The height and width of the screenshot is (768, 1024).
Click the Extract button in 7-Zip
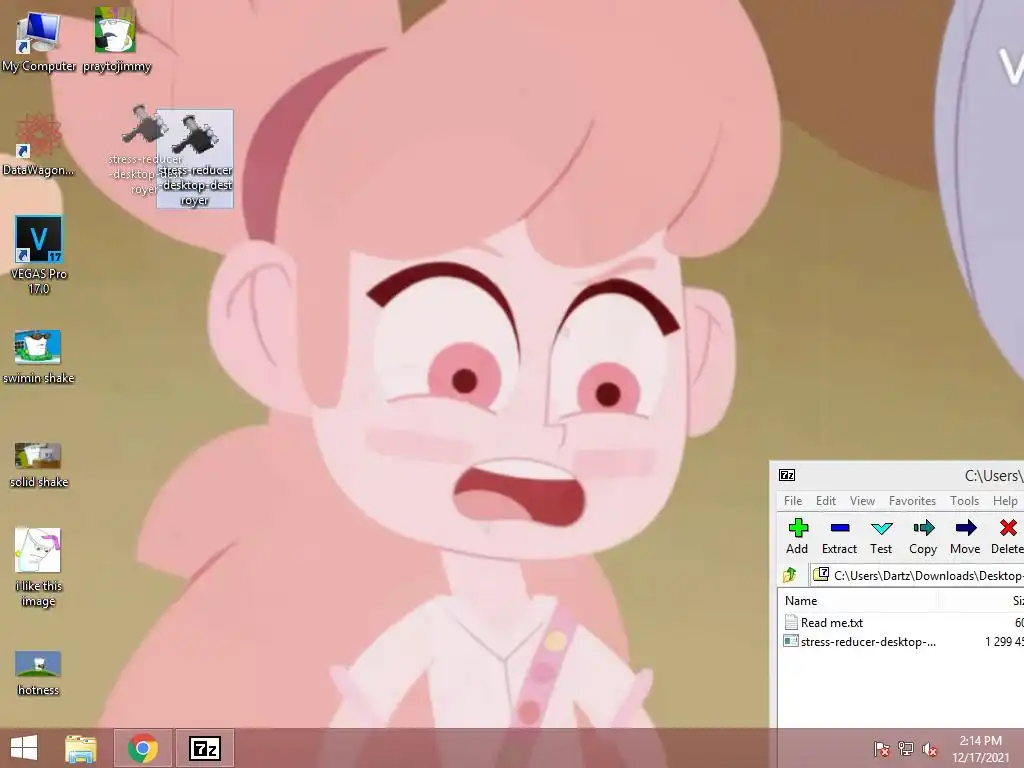tap(839, 536)
